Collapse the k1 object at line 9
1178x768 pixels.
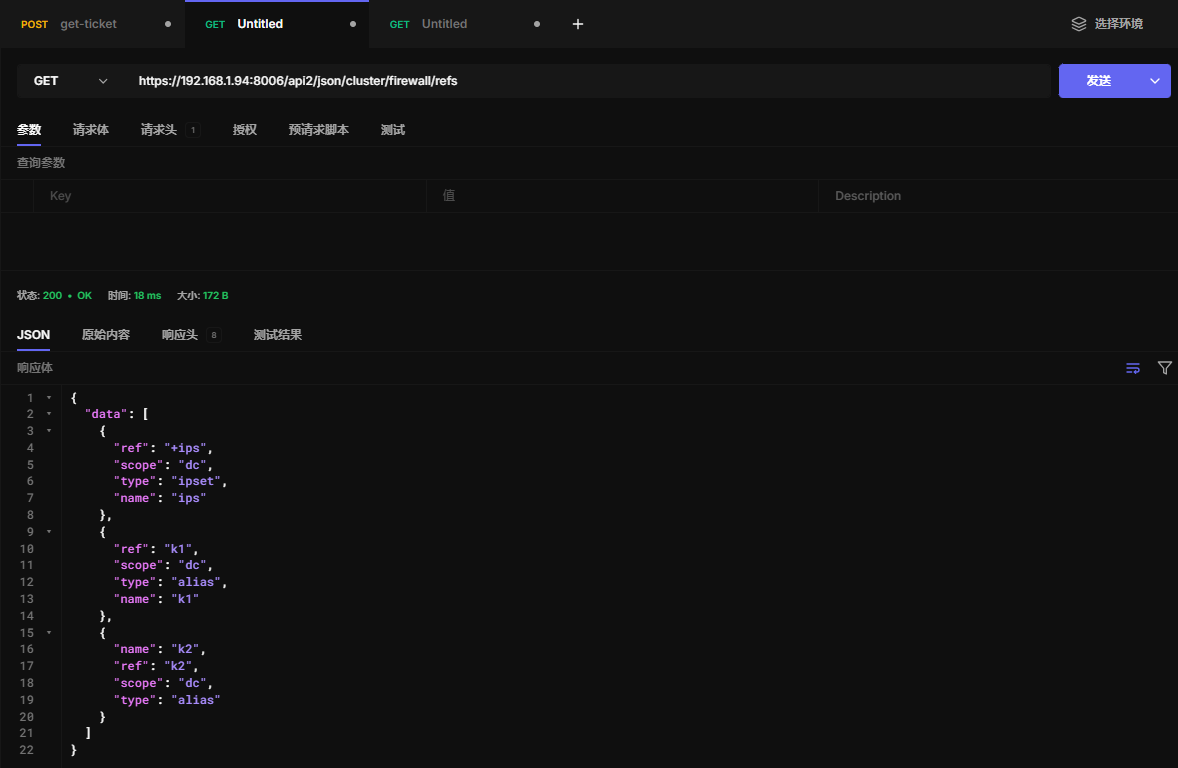click(49, 532)
